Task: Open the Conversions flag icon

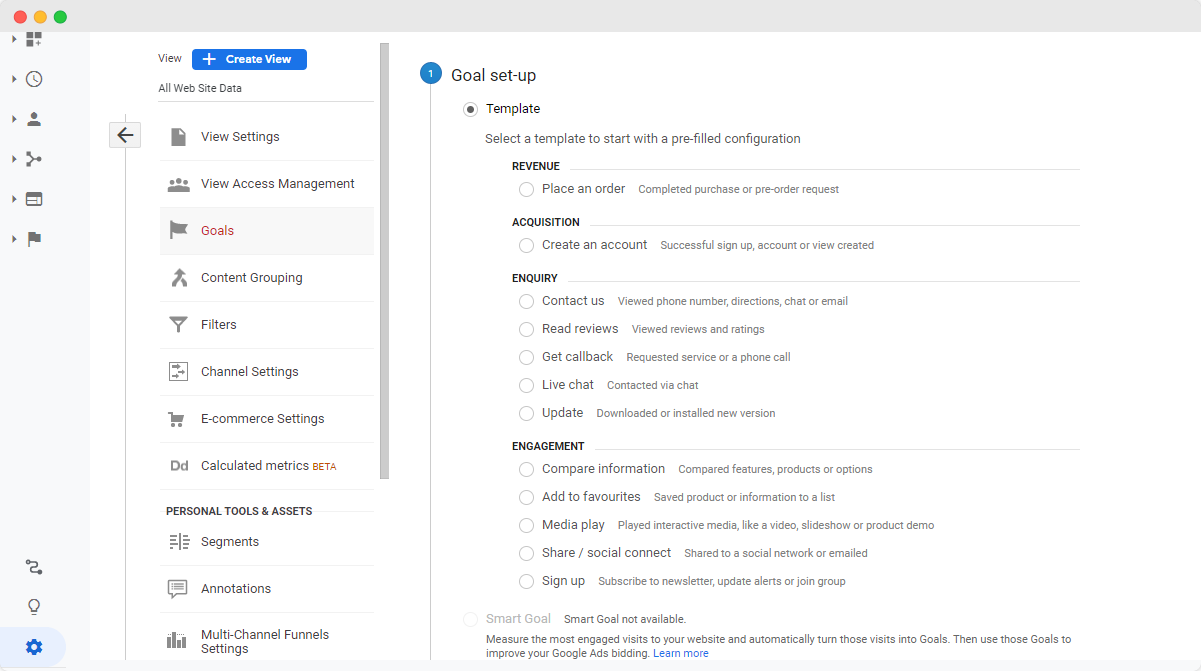Action: point(34,239)
